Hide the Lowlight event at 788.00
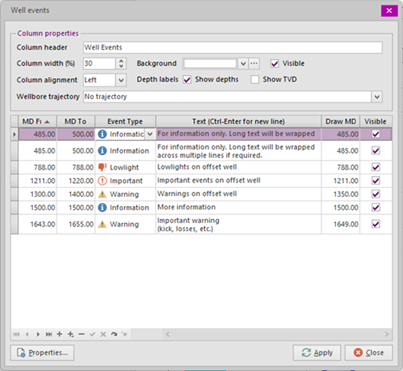 [376, 167]
